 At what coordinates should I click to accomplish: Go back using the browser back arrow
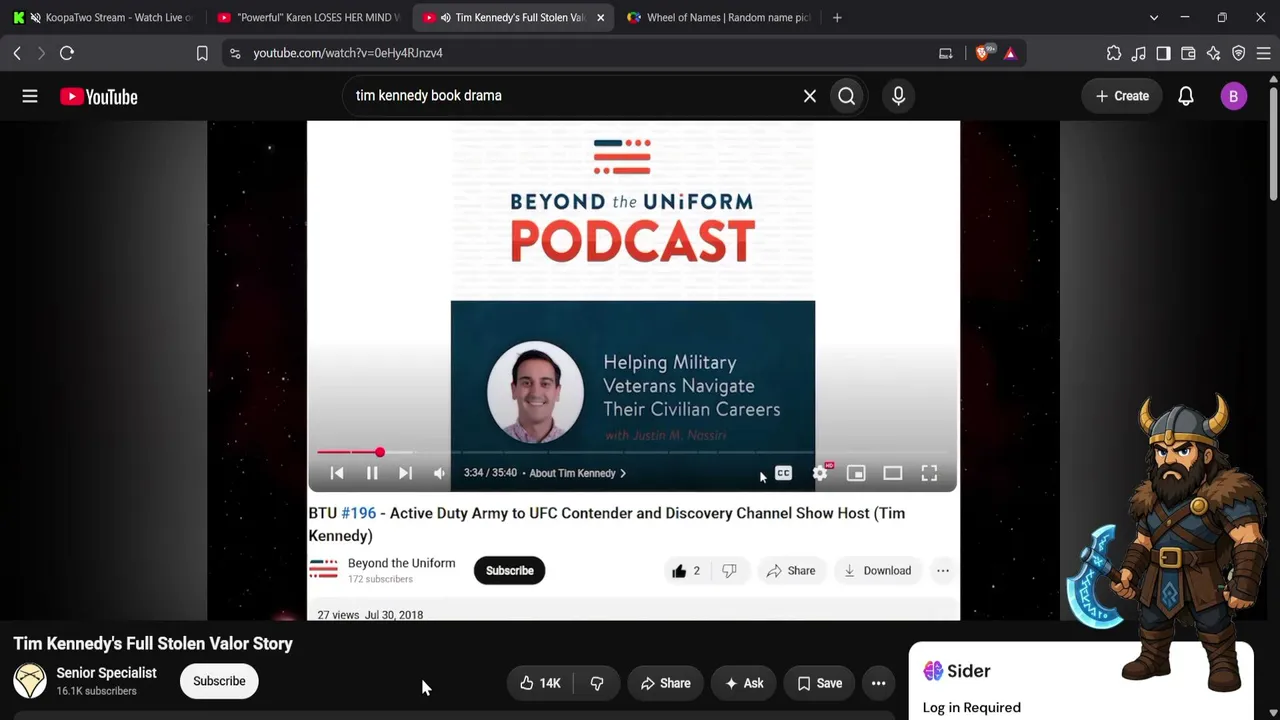(x=17, y=53)
